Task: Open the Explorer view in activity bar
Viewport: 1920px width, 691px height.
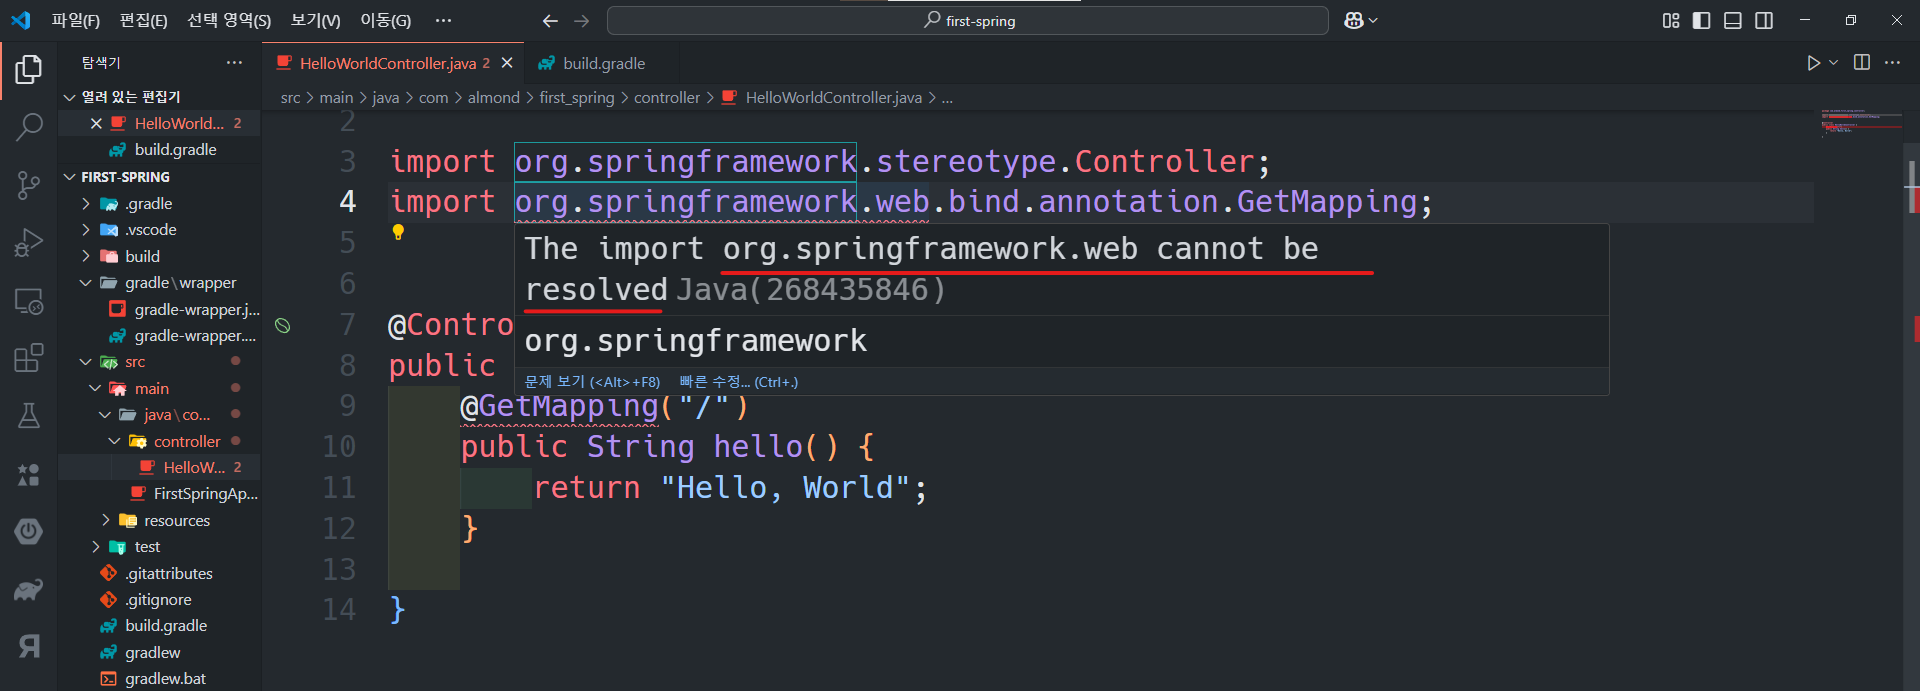Action: point(29,69)
